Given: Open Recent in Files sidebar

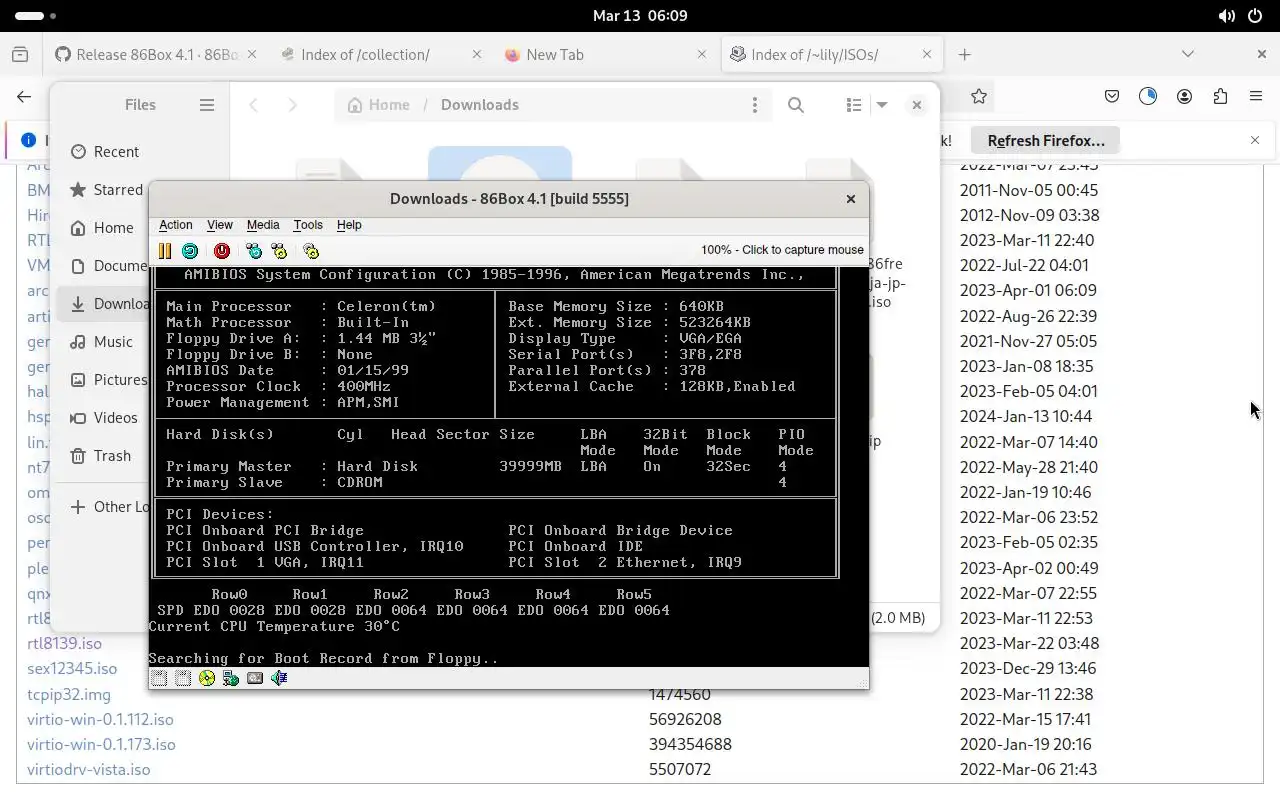Looking at the screenshot, I should [104, 152].
